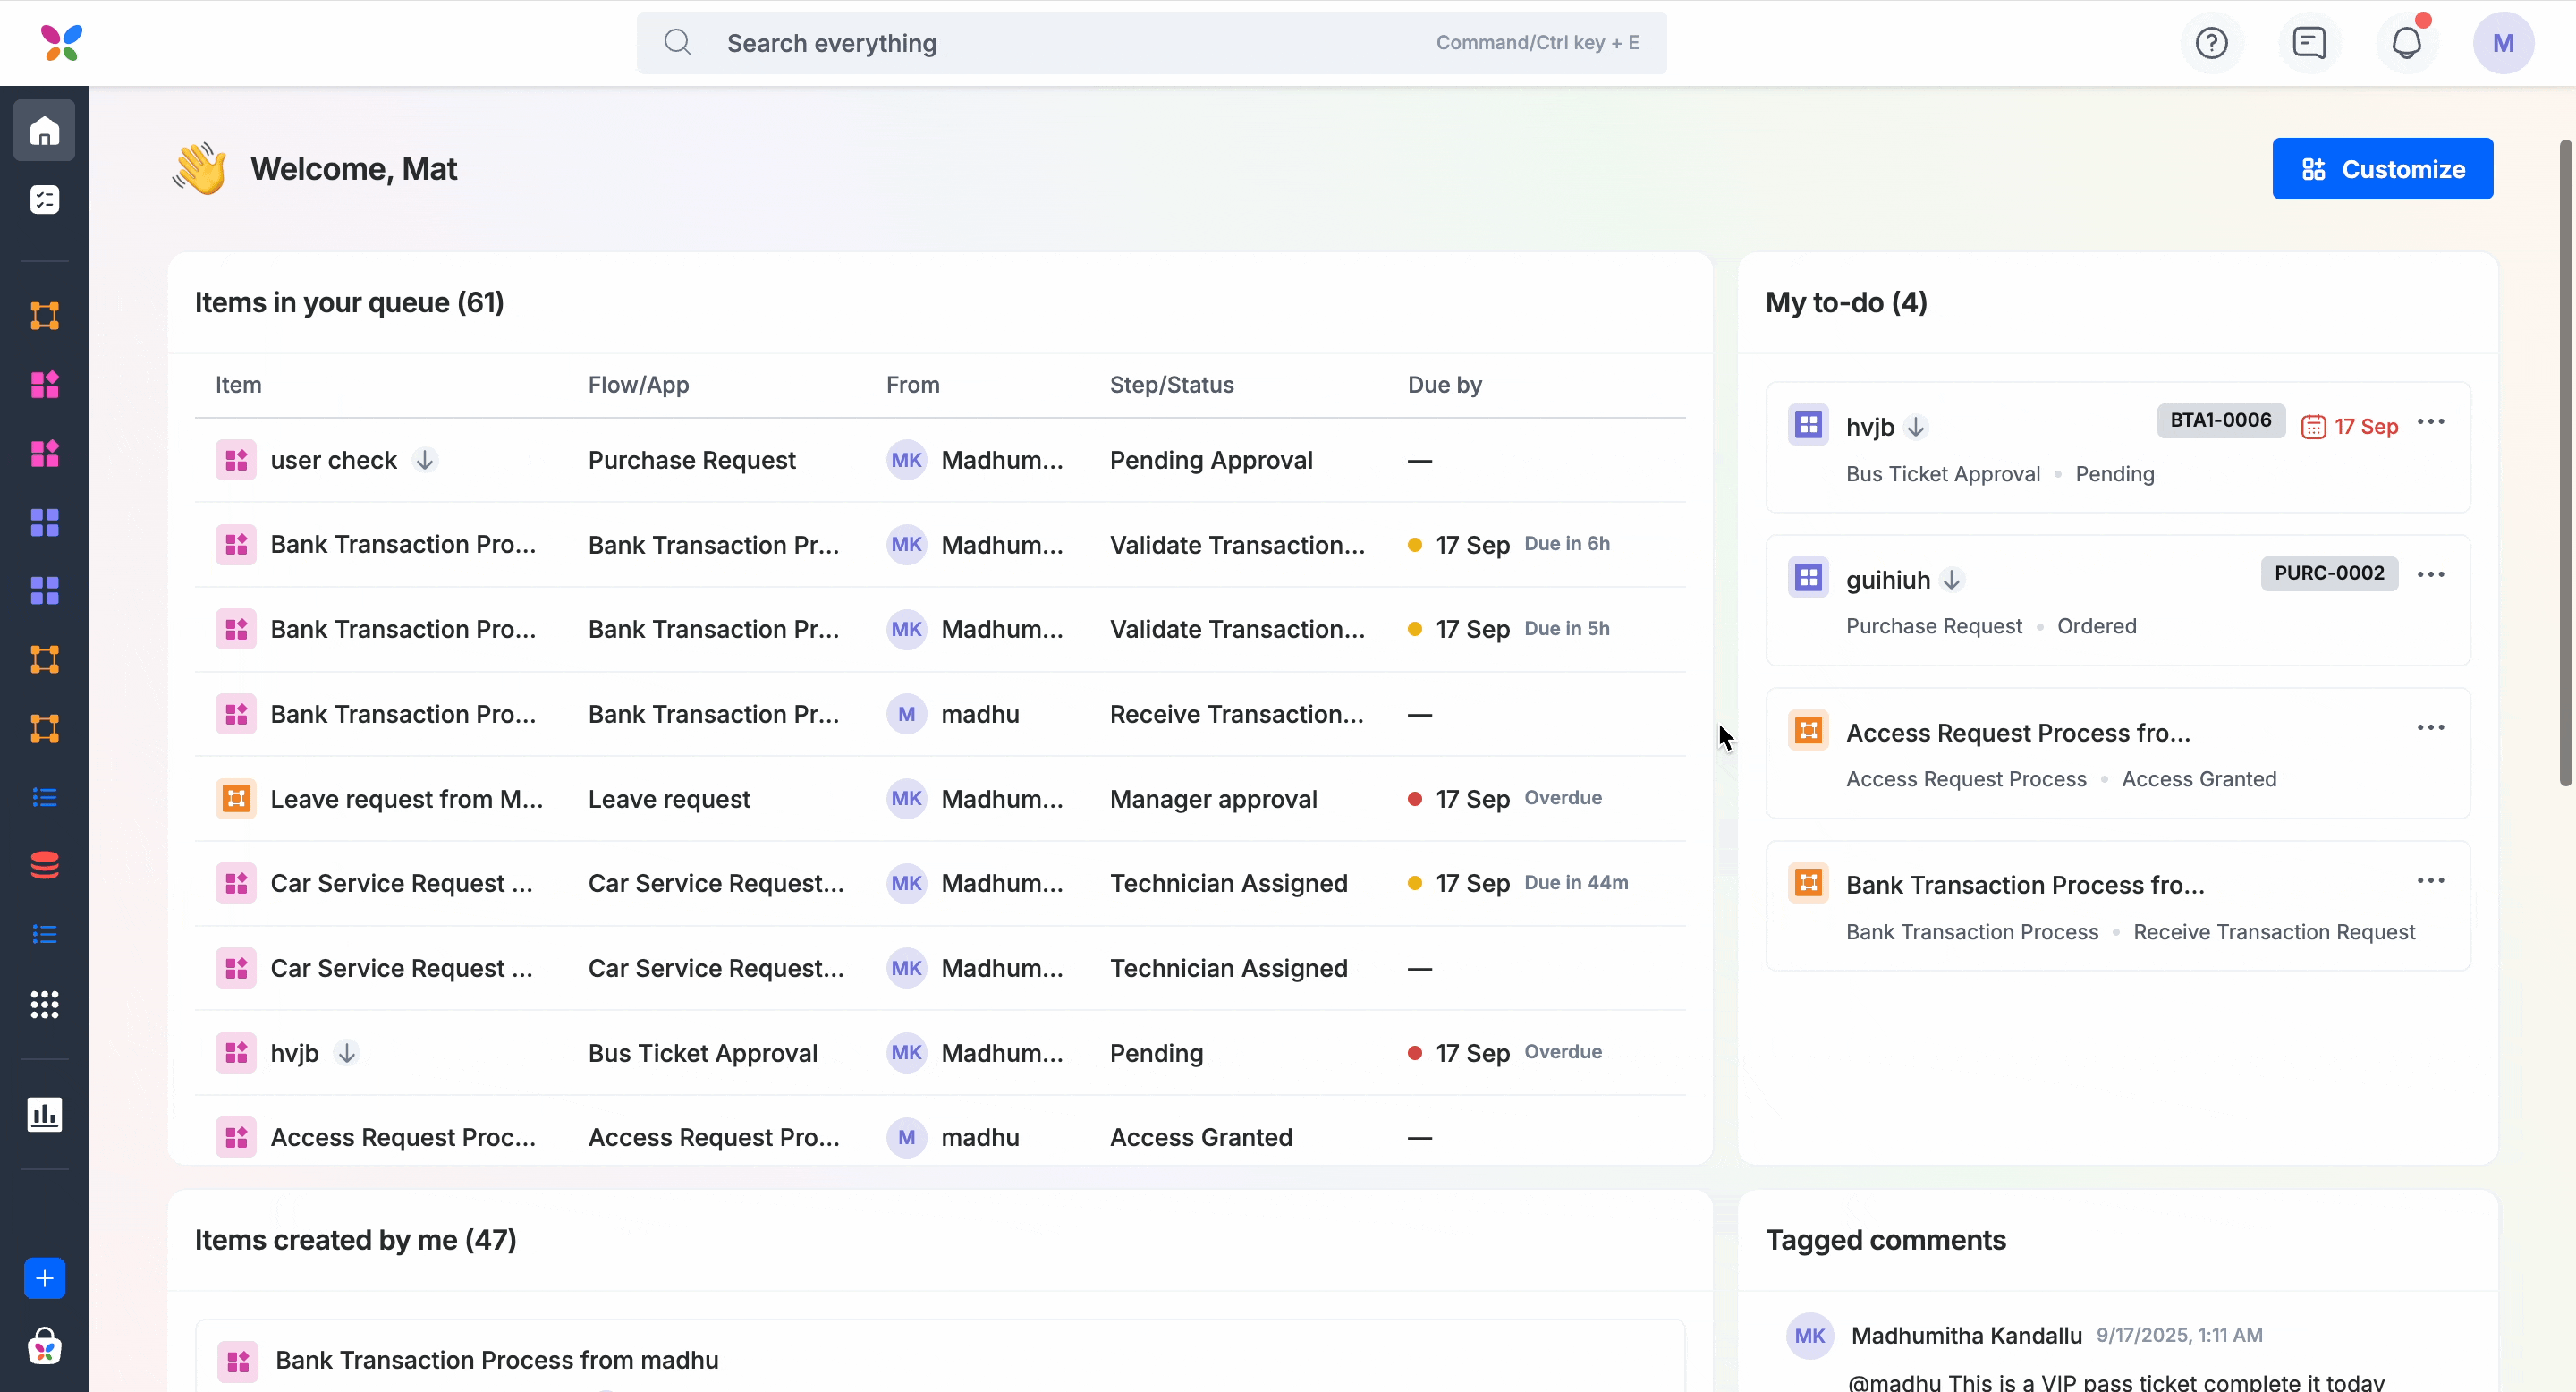Screen dimensions: 2576x1392
Task: Click the Customize button
Action: [x=2382, y=169]
